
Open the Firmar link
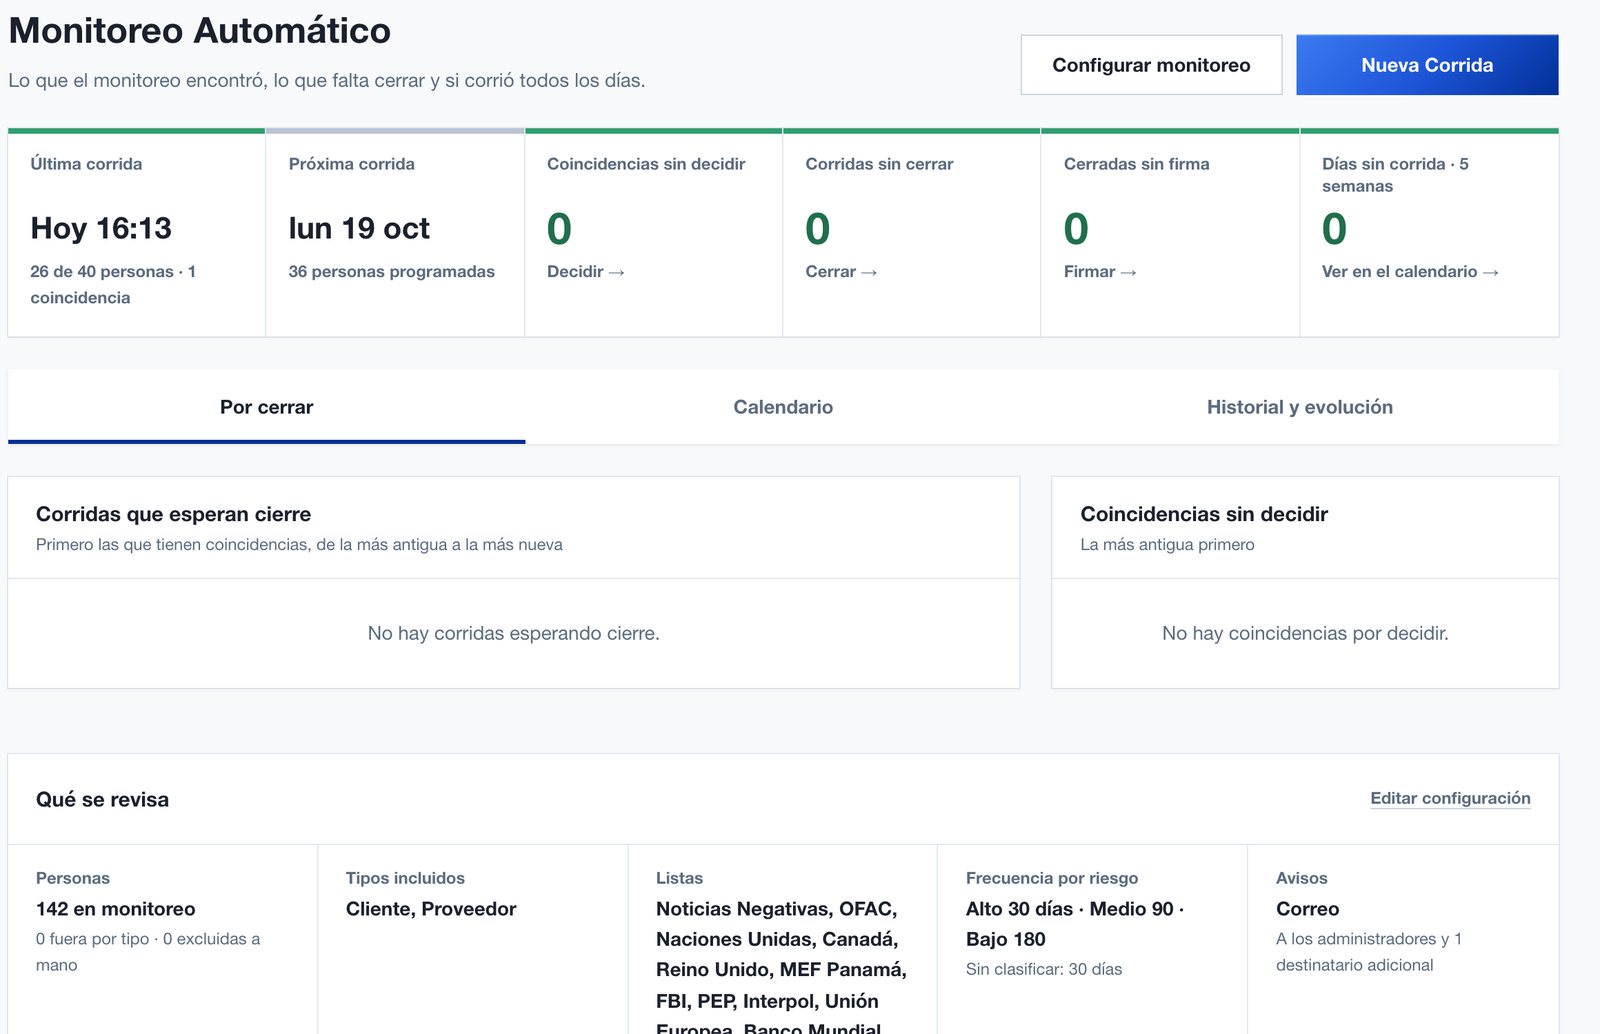pyautogui.click(x=1100, y=272)
